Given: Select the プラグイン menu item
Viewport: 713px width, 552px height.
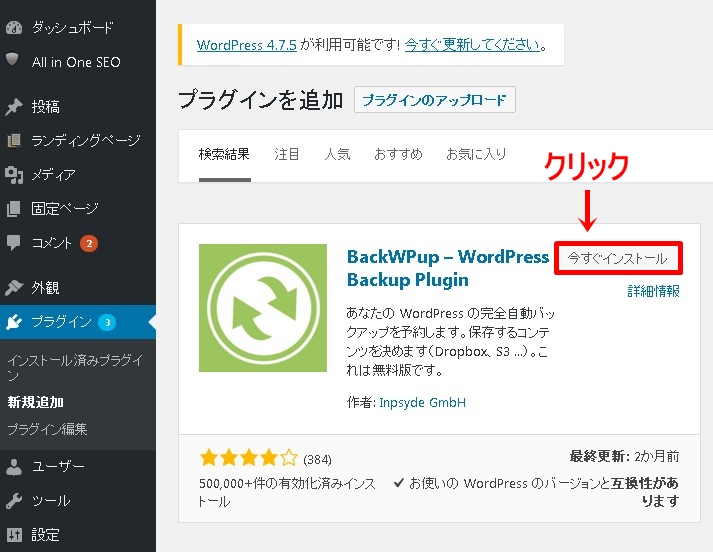Looking at the screenshot, I should pos(78,322).
